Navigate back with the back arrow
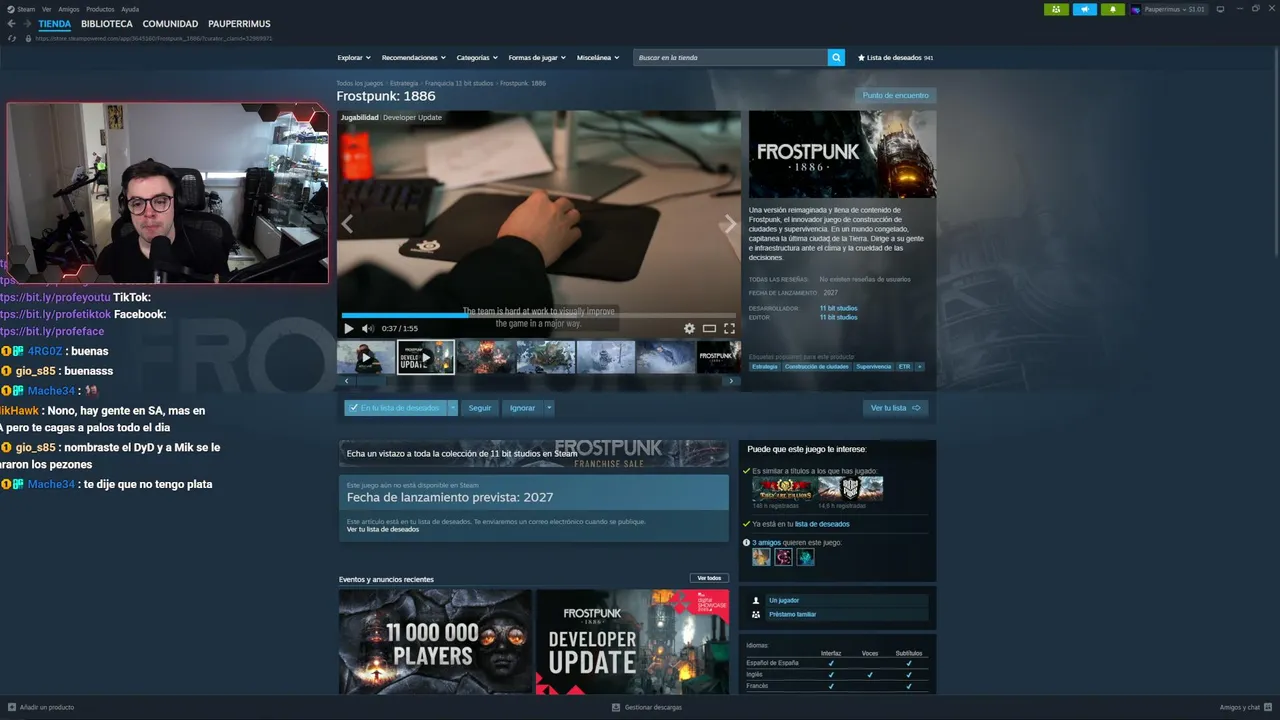Image resolution: width=1280 pixels, height=720 pixels. click(x=12, y=24)
